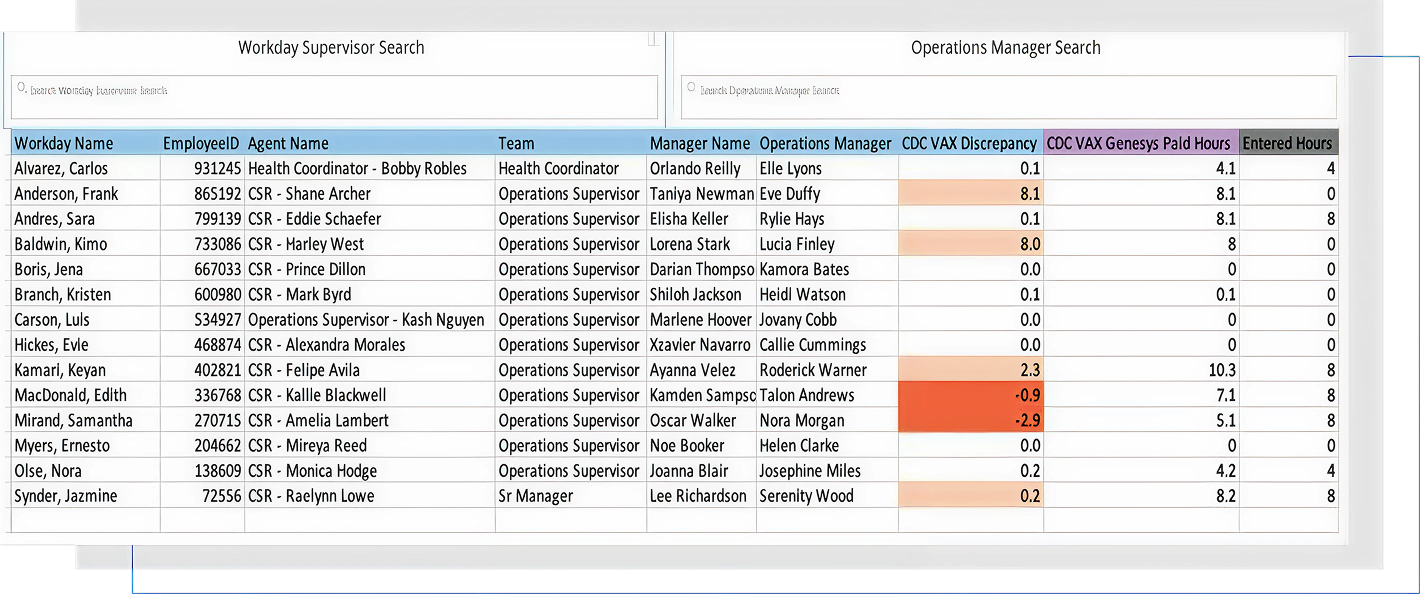Select the MacDonald, Edith cell

85,395
